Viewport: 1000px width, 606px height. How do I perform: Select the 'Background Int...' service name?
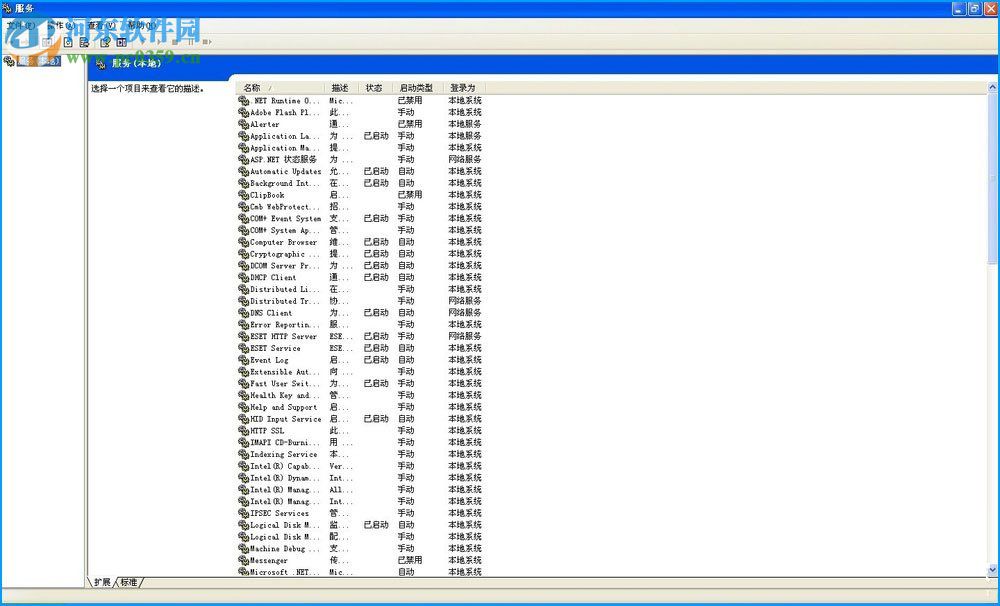[x=284, y=184]
